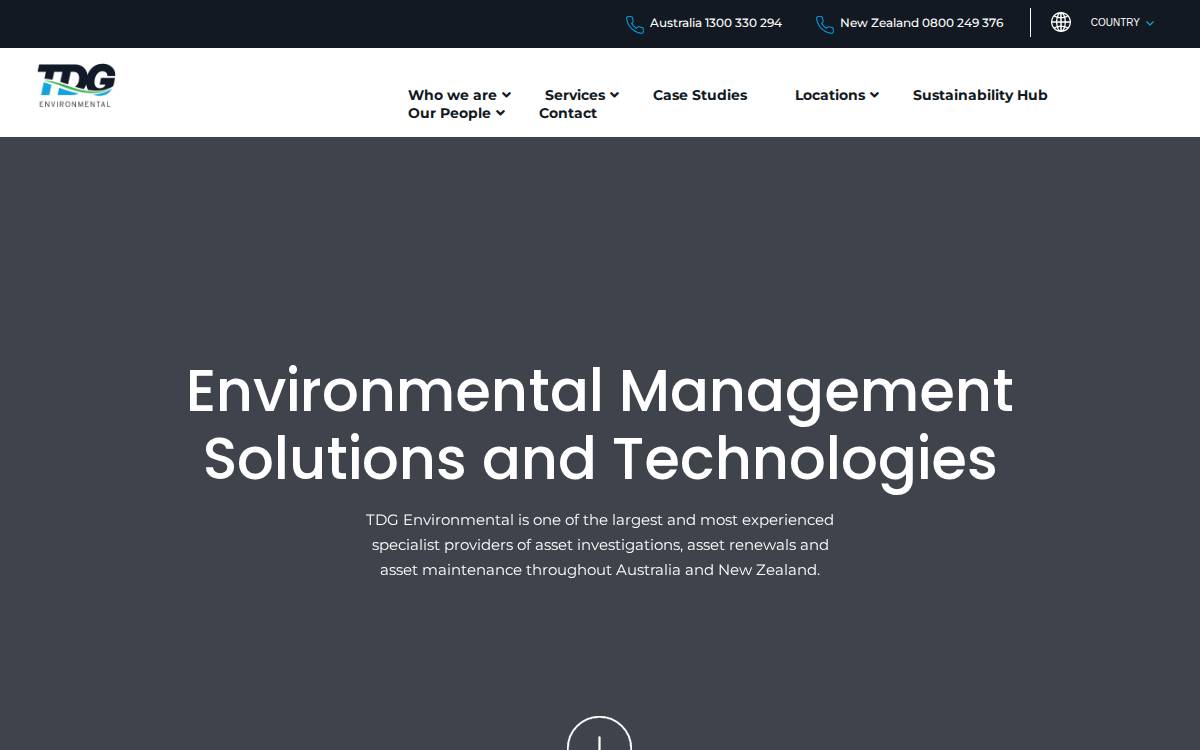
Task: Call New Zealand number 0800 249 376
Action: [922, 23]
